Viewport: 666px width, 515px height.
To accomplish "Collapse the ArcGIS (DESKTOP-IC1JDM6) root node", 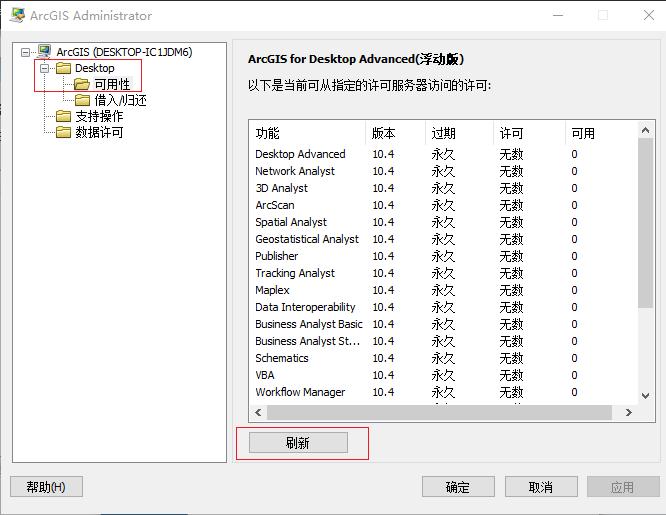I will [x=25, y=52].
